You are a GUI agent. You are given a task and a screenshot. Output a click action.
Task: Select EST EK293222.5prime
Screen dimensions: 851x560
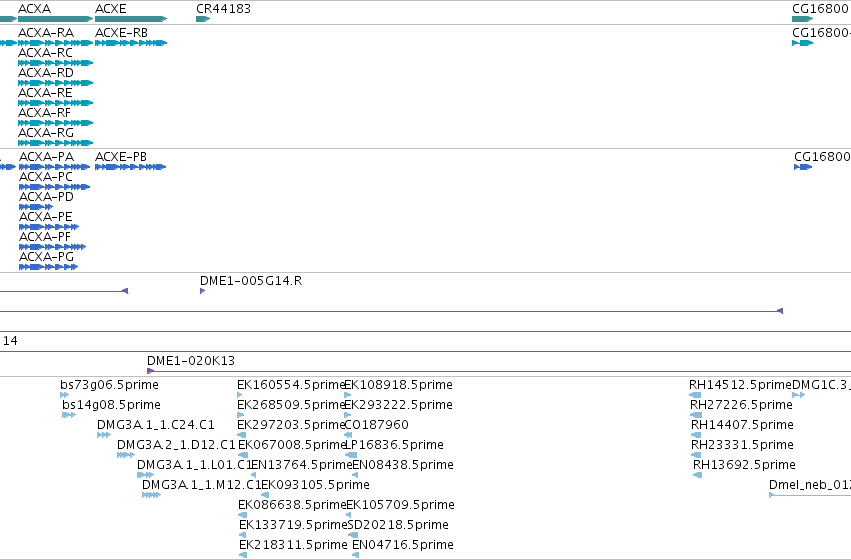pyautogui.click(x=347, y=415)
